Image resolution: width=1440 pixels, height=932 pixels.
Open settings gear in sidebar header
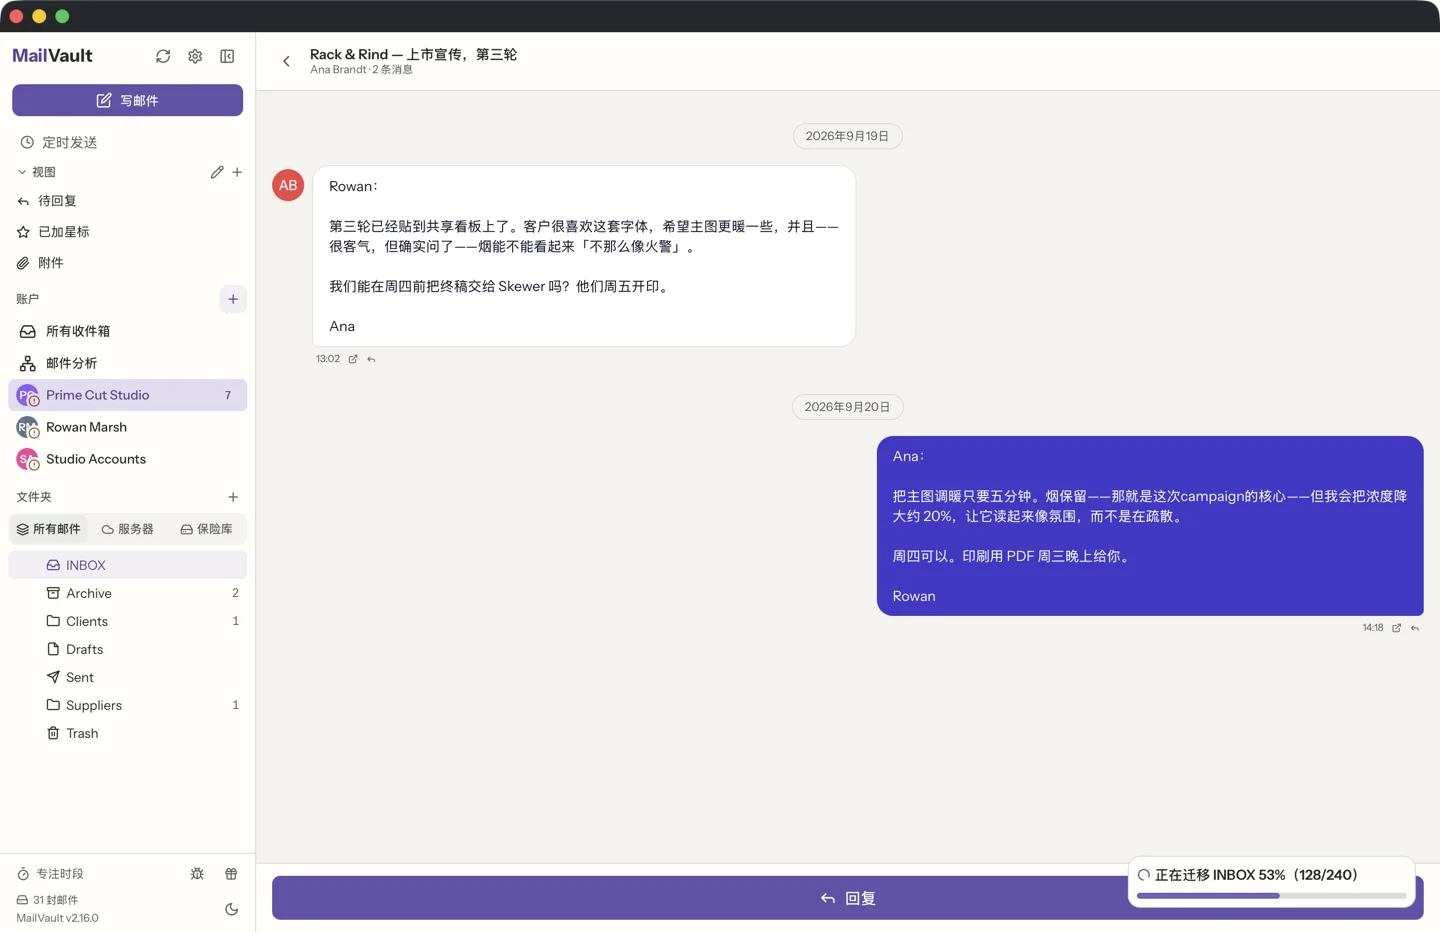coord(195,56)
